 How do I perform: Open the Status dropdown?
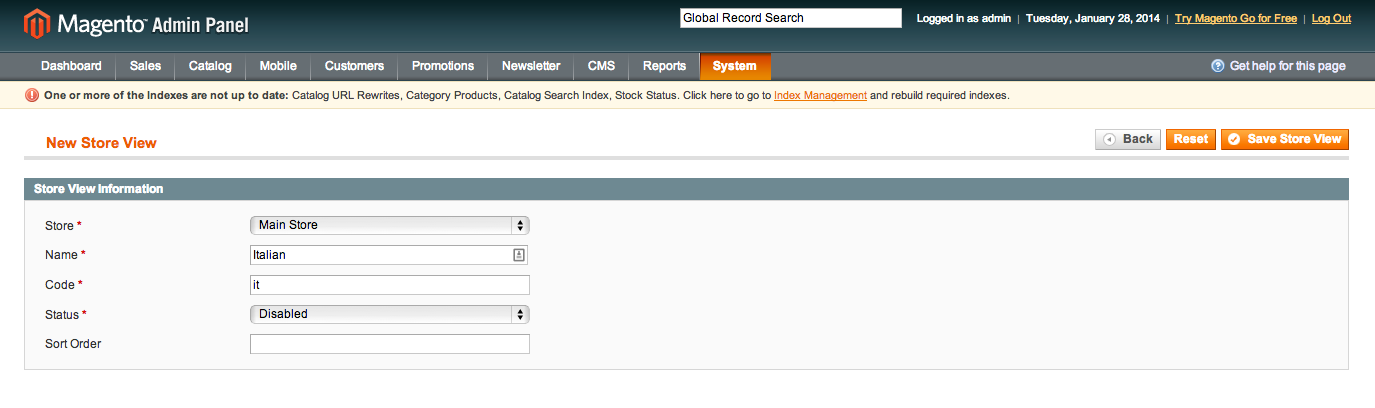tap(389, 314)
